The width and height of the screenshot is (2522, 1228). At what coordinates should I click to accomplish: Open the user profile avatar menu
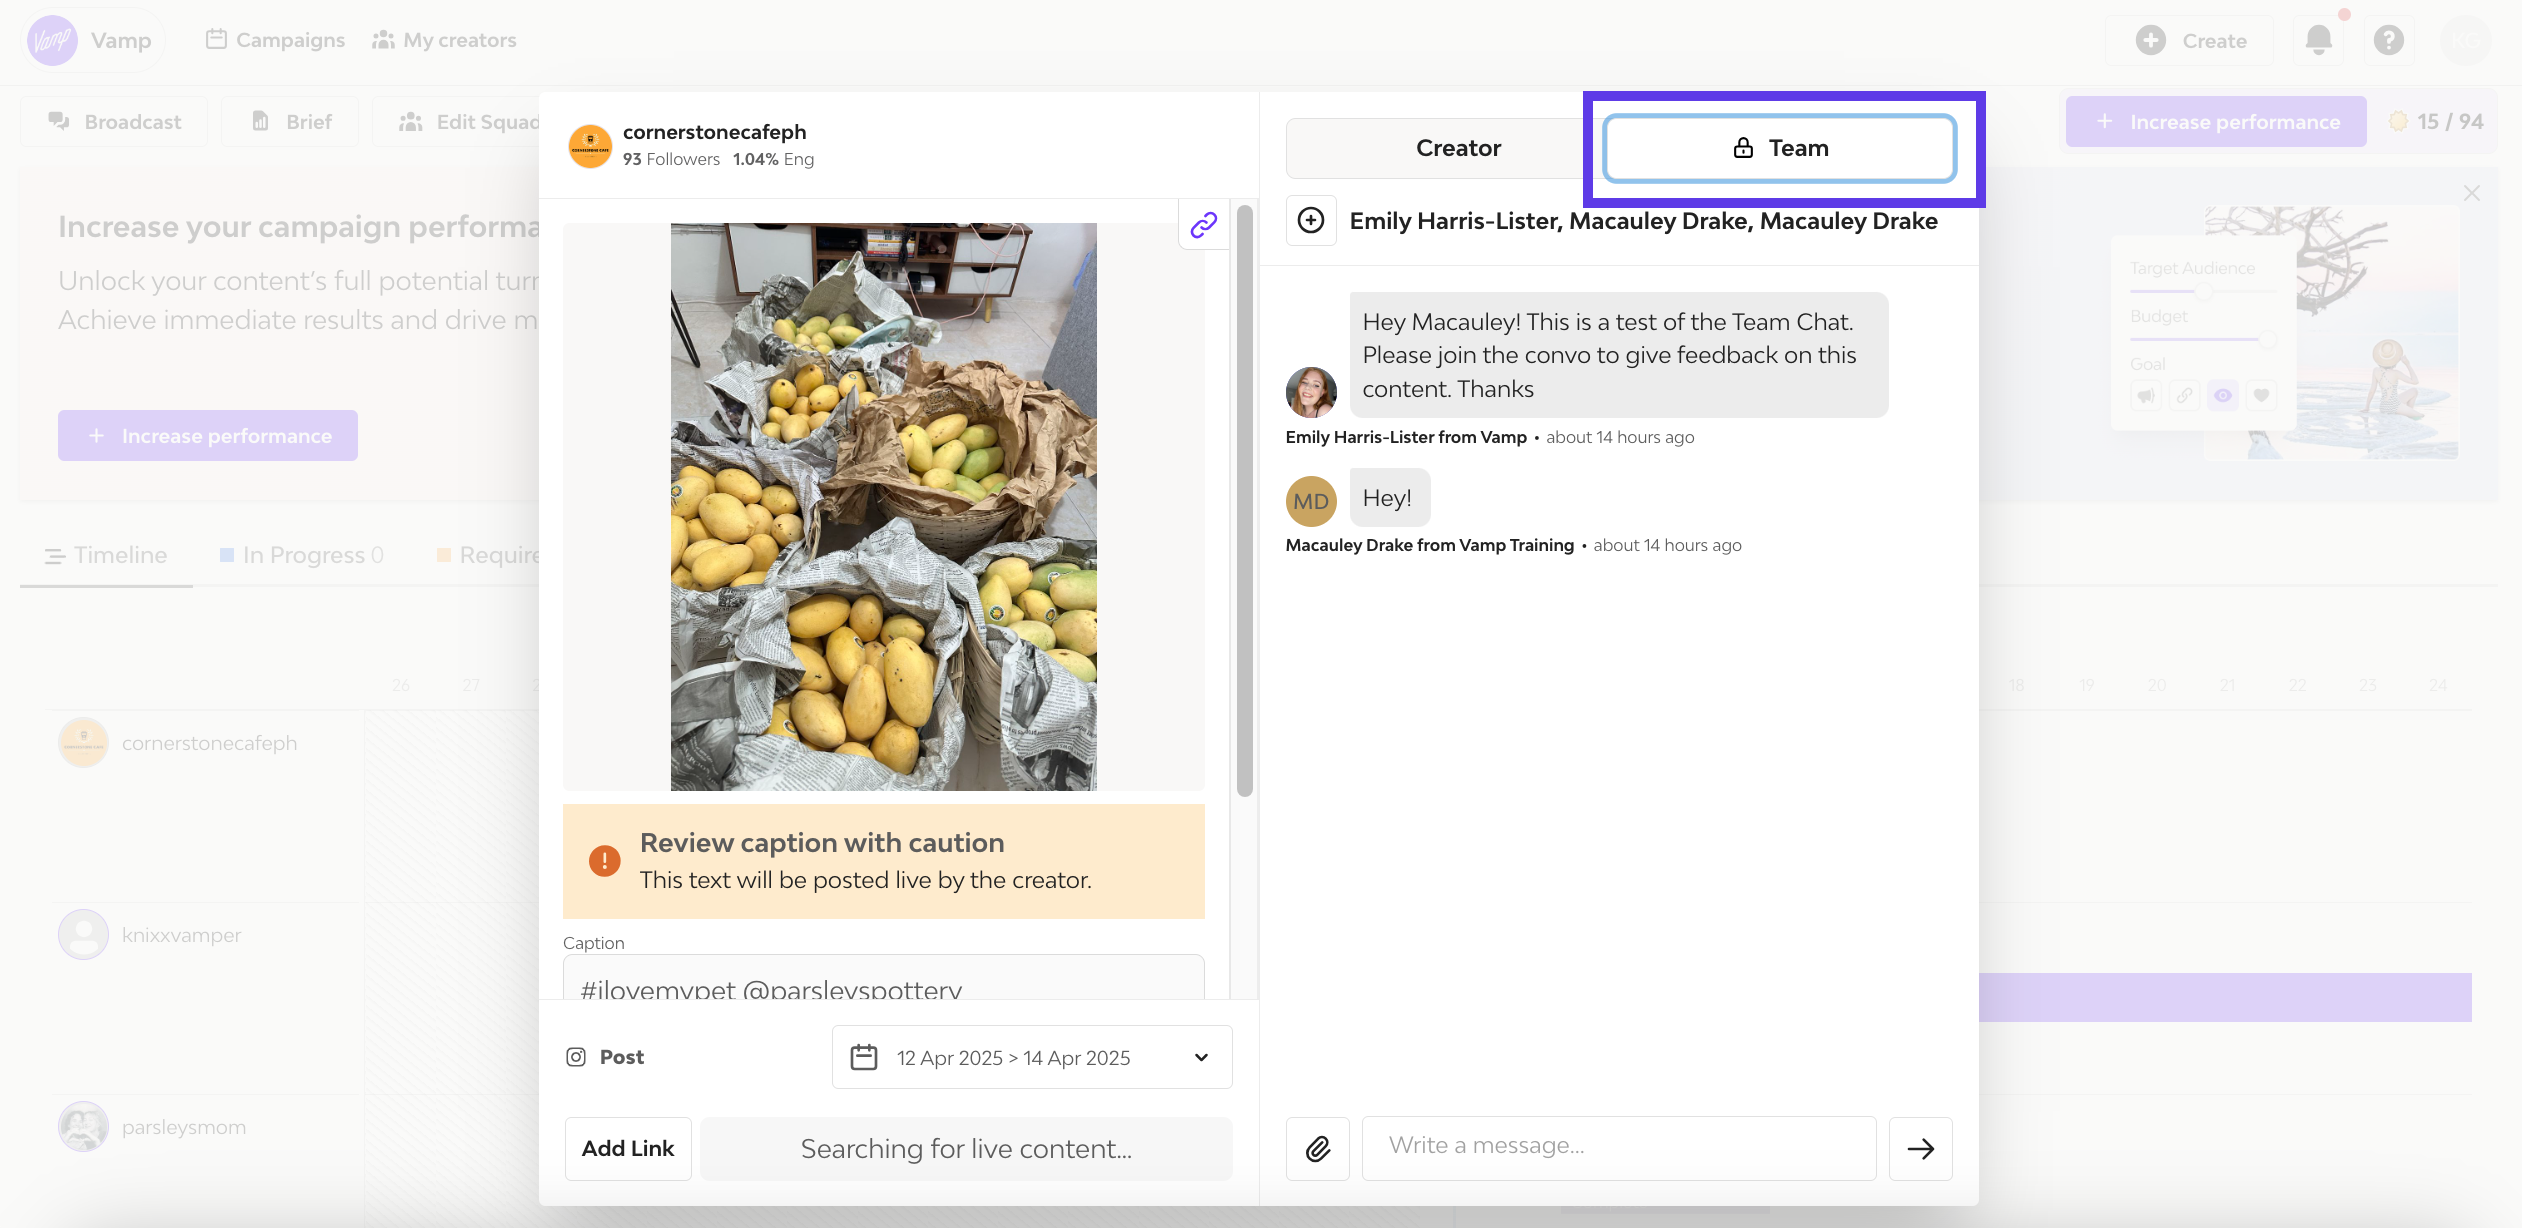(x=2466, y=41)
